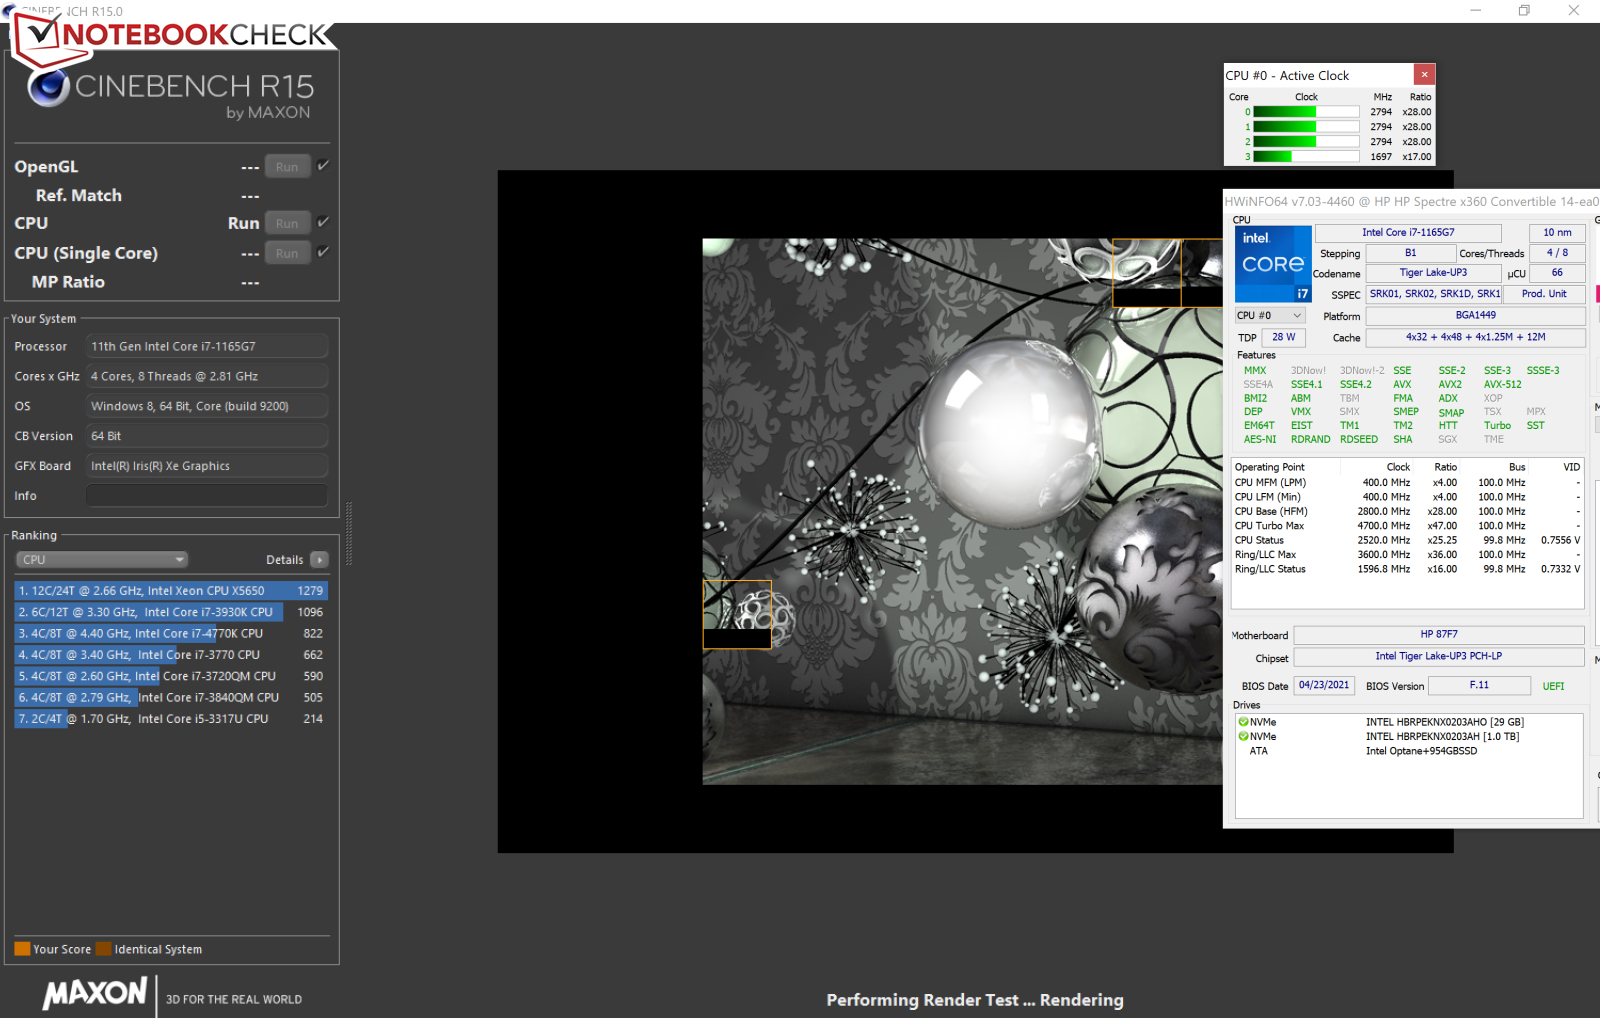Toggle the OpenGL test checkbox
The width and height of the screenshot is (1600, 1018).
pyautogui.click(x=323, y=166)
